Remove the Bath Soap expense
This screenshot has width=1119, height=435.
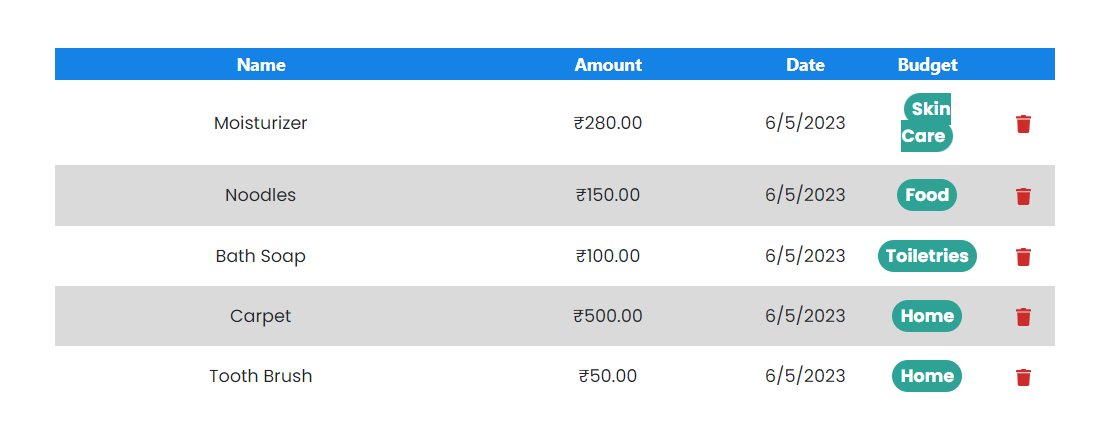point(1023,257)
